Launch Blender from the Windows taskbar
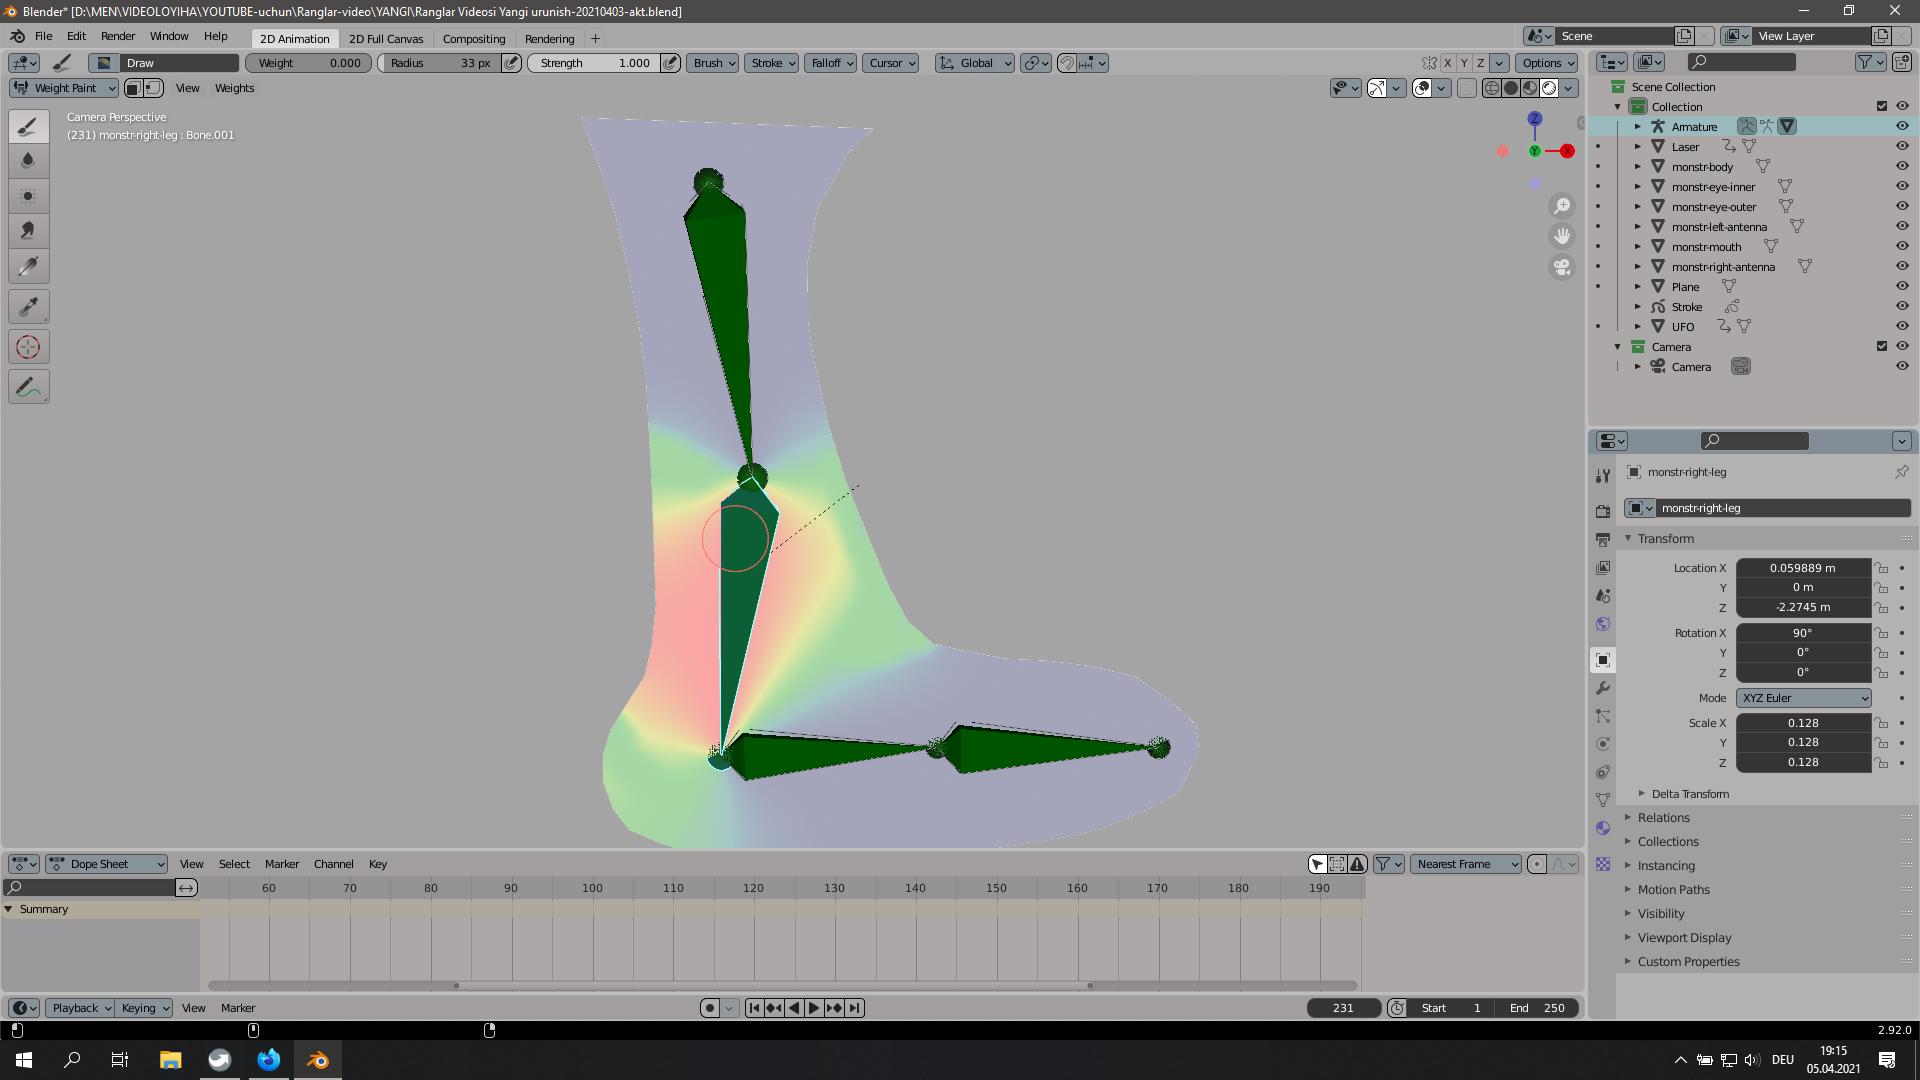Viewport: 1920px width, 1080px height. (x=318, y=1060)
